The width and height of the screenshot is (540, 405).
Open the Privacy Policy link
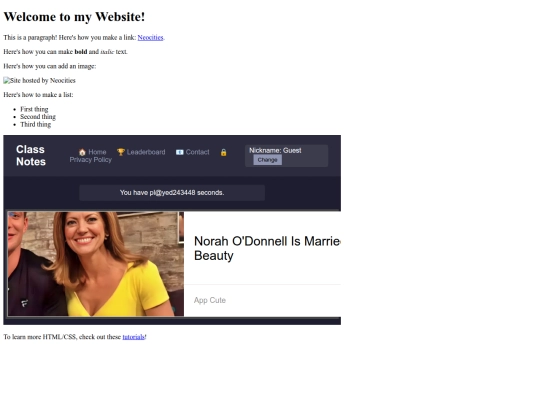pyautogui.click(x=91, y=160)
